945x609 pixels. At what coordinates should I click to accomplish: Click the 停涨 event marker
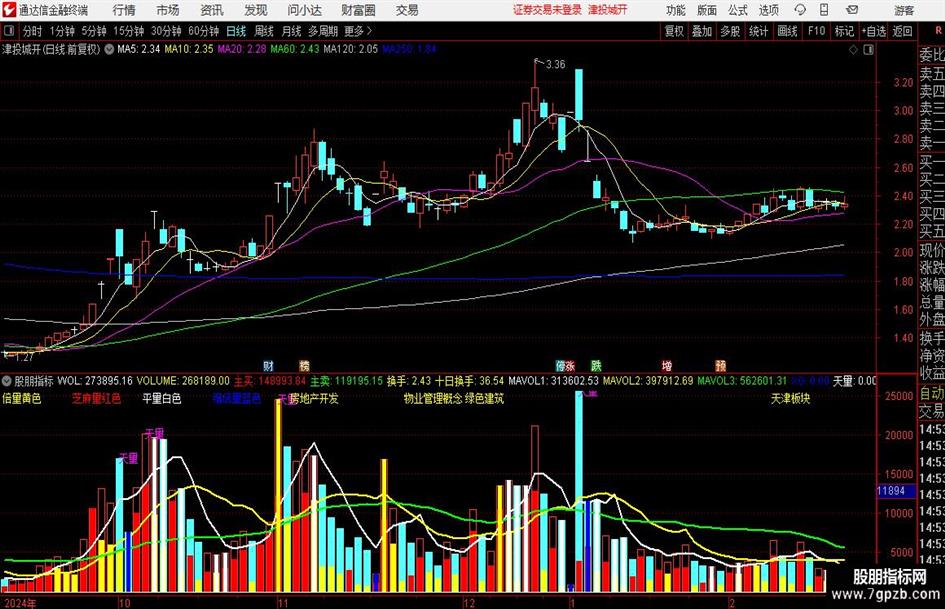tap(565, 365)
